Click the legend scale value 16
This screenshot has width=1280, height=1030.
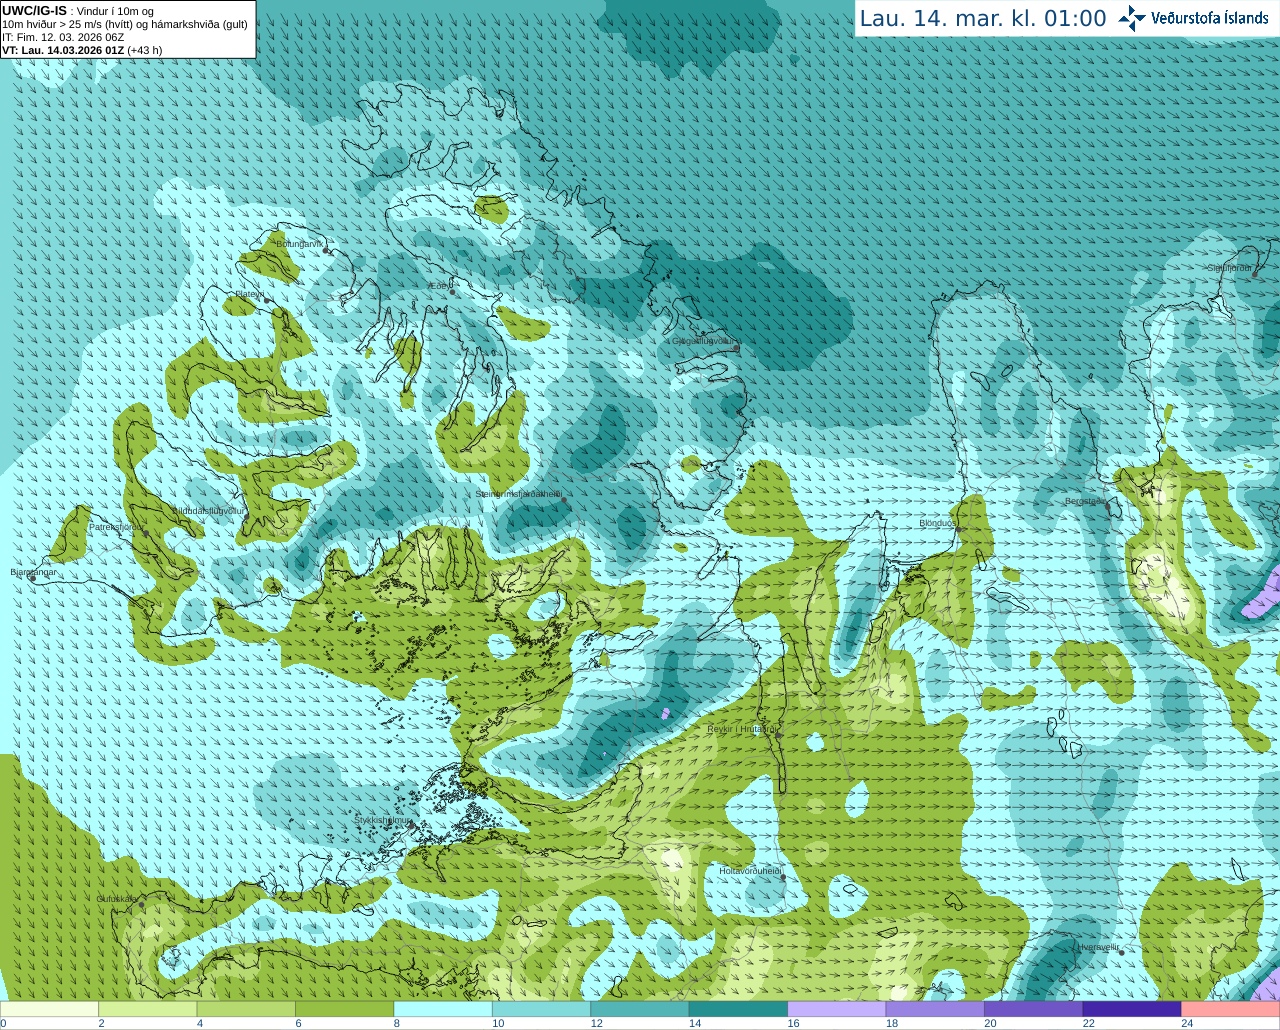point(793,1023)
